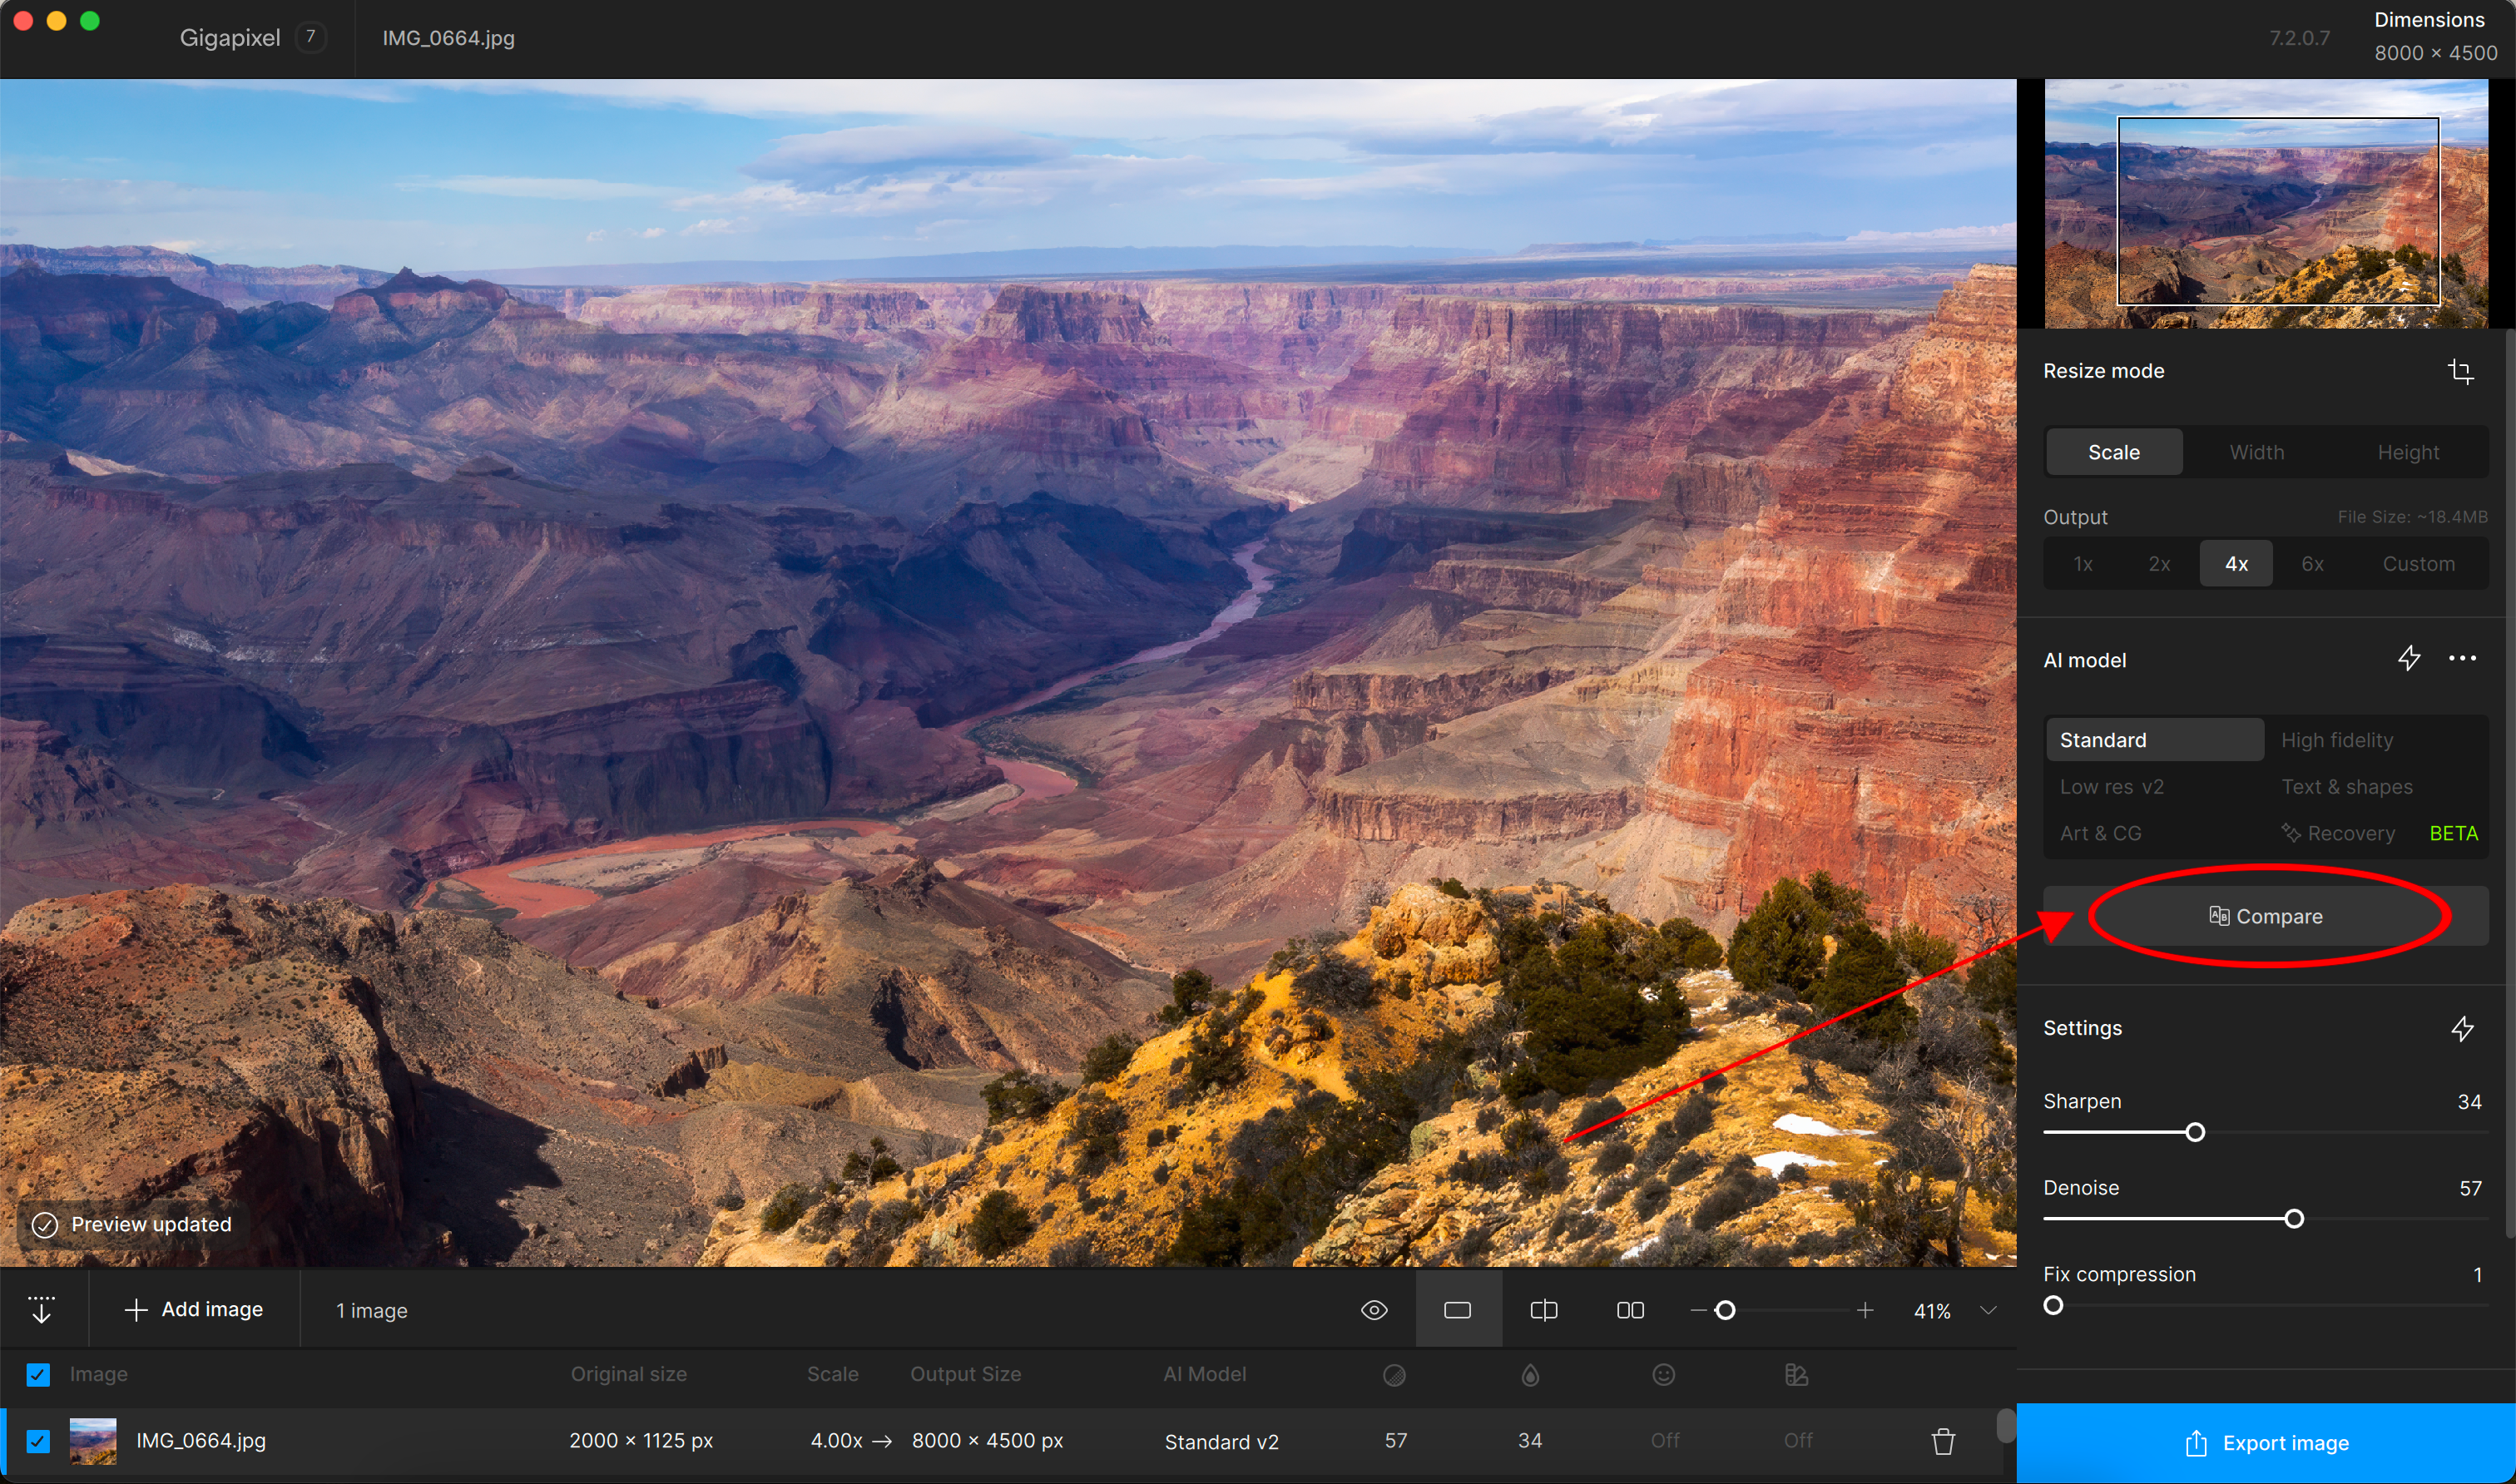
Task: Click the right panel scrollbar
Action: 2511,784
